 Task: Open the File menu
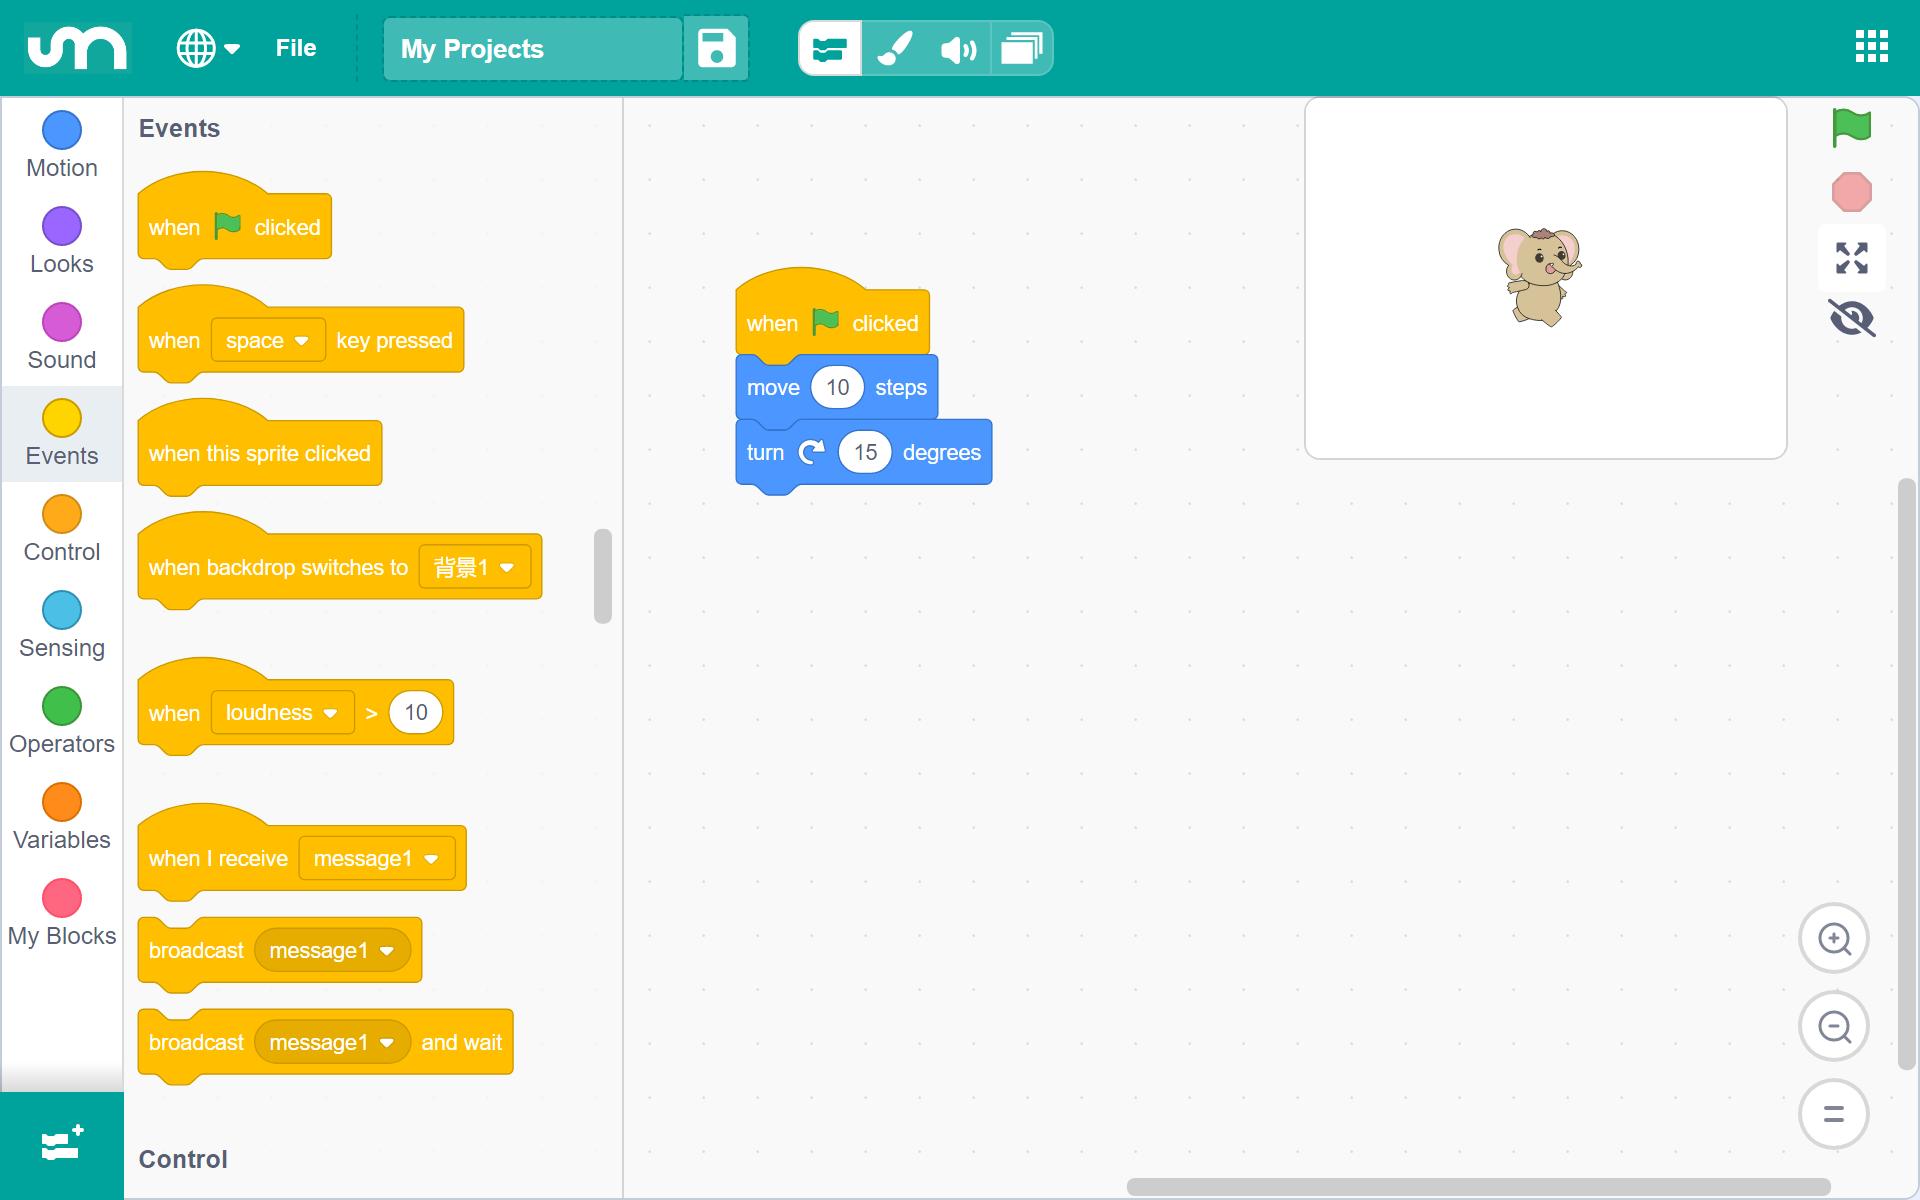[296, 48]
